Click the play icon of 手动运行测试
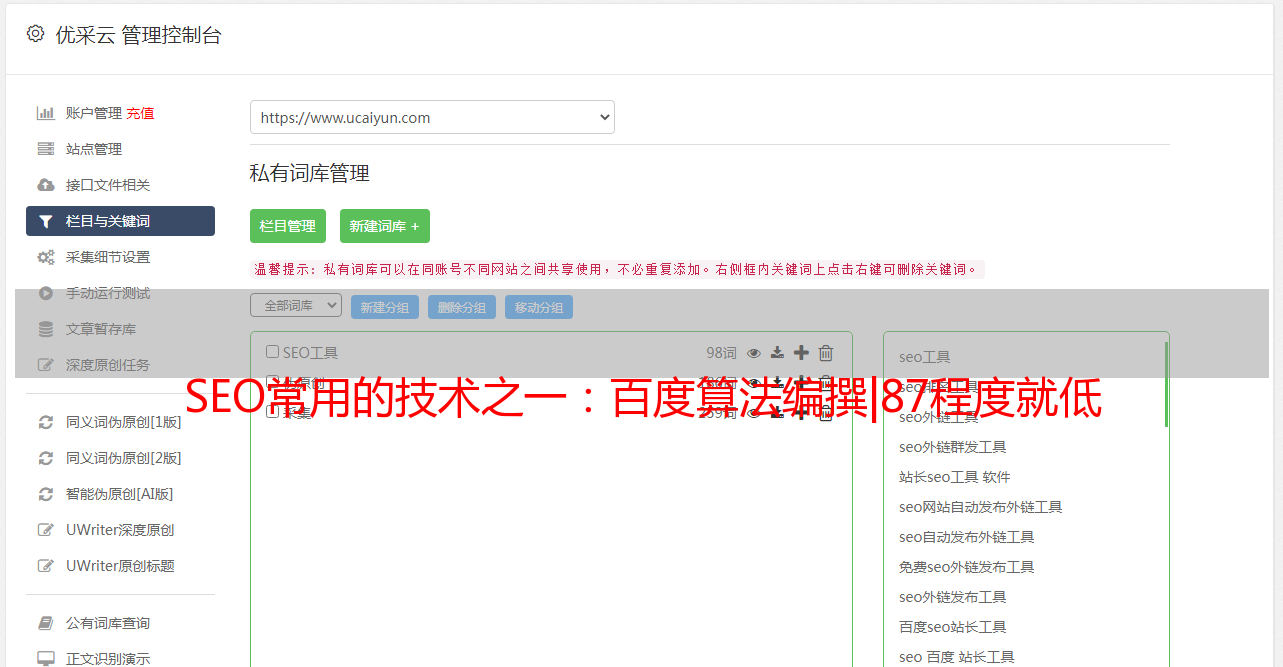1283x667 pixels. tap(46, 293)
